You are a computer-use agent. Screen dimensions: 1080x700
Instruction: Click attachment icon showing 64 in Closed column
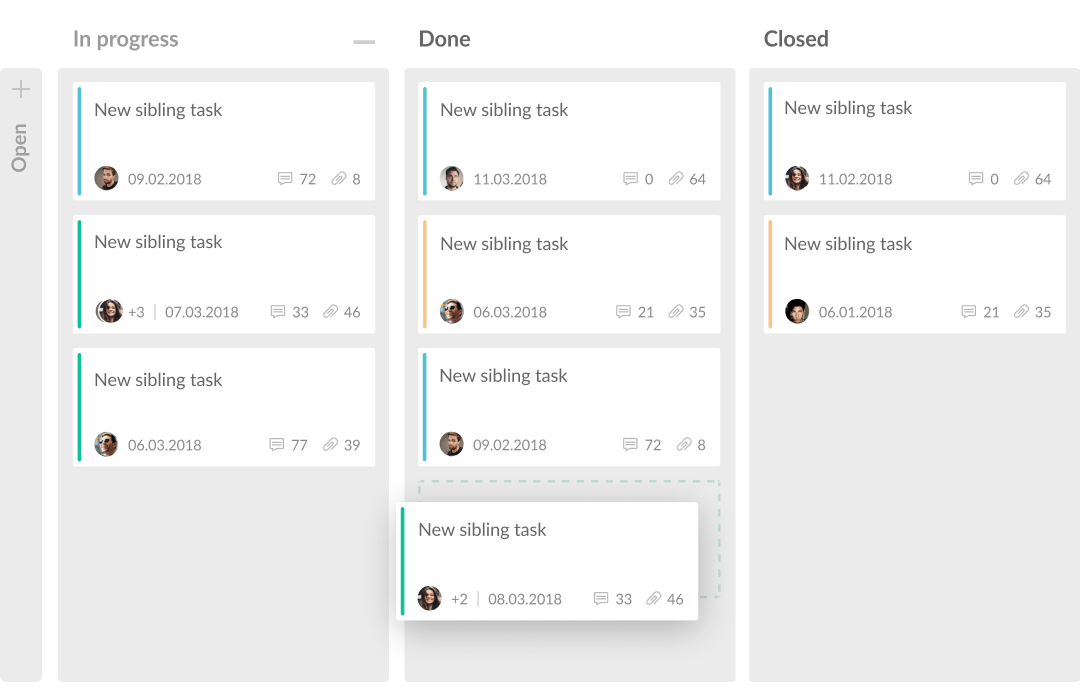point(1019,178)
